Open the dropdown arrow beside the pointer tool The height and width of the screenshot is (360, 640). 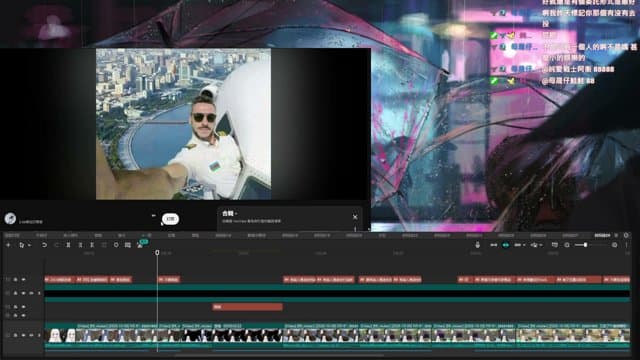[29, 245]
